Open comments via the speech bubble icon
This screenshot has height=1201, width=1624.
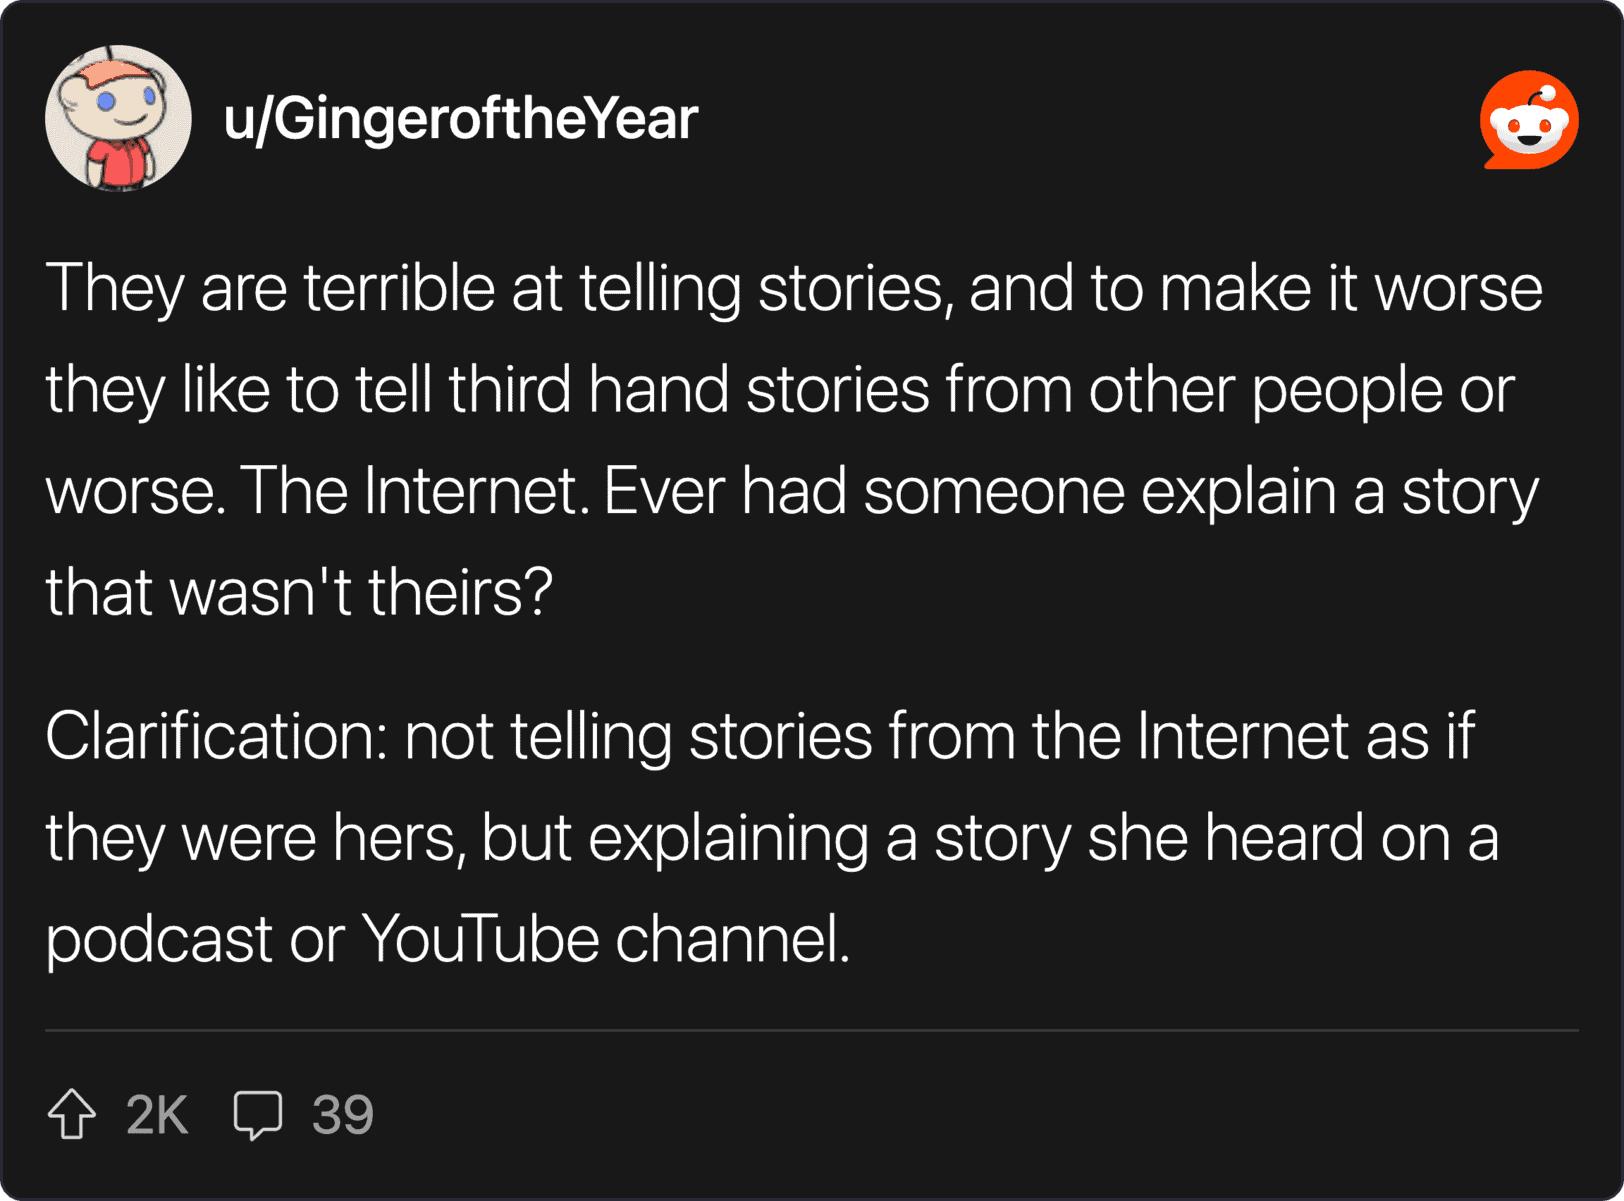(258, 1114)
